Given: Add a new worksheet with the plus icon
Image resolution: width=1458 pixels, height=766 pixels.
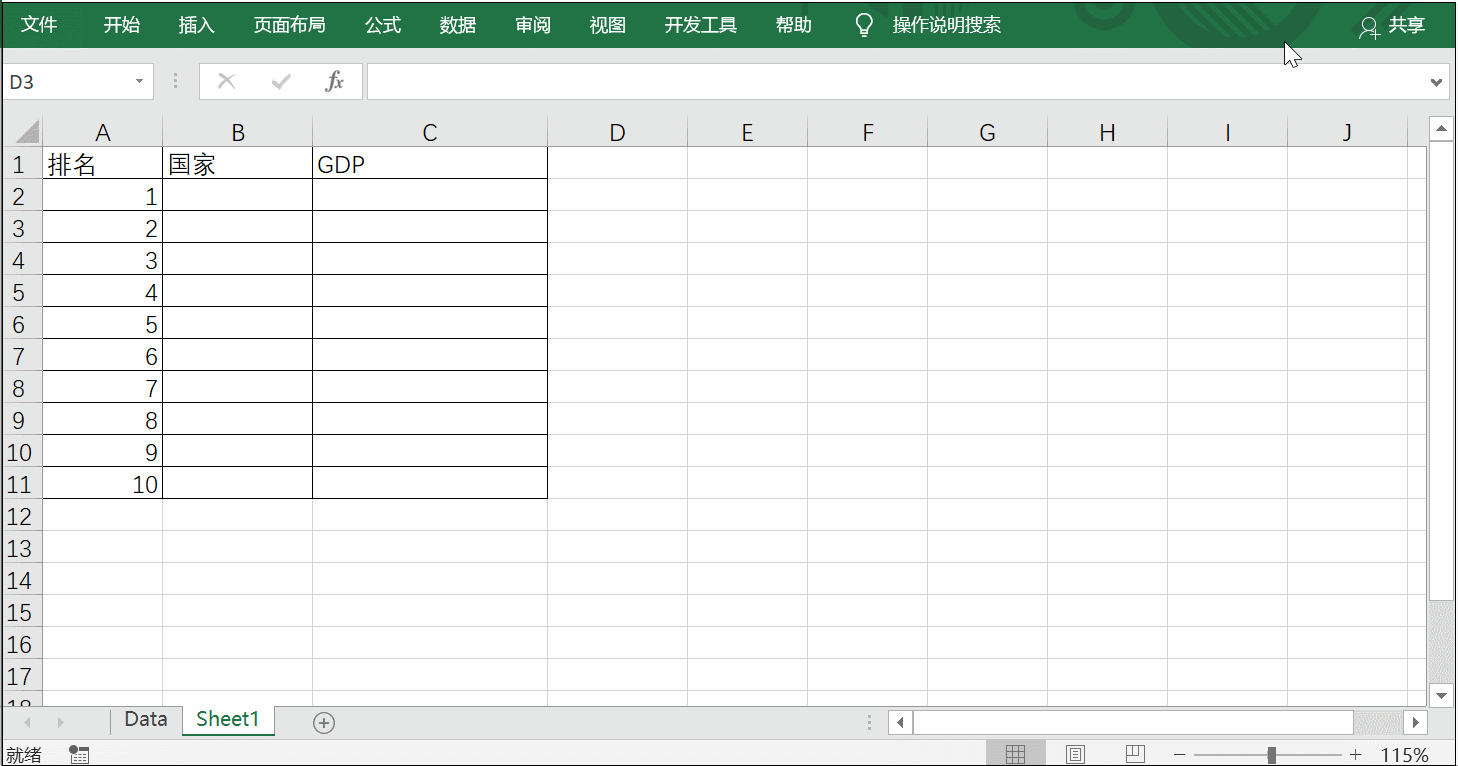Looking at the screenshot, I should tap(323, 720).
